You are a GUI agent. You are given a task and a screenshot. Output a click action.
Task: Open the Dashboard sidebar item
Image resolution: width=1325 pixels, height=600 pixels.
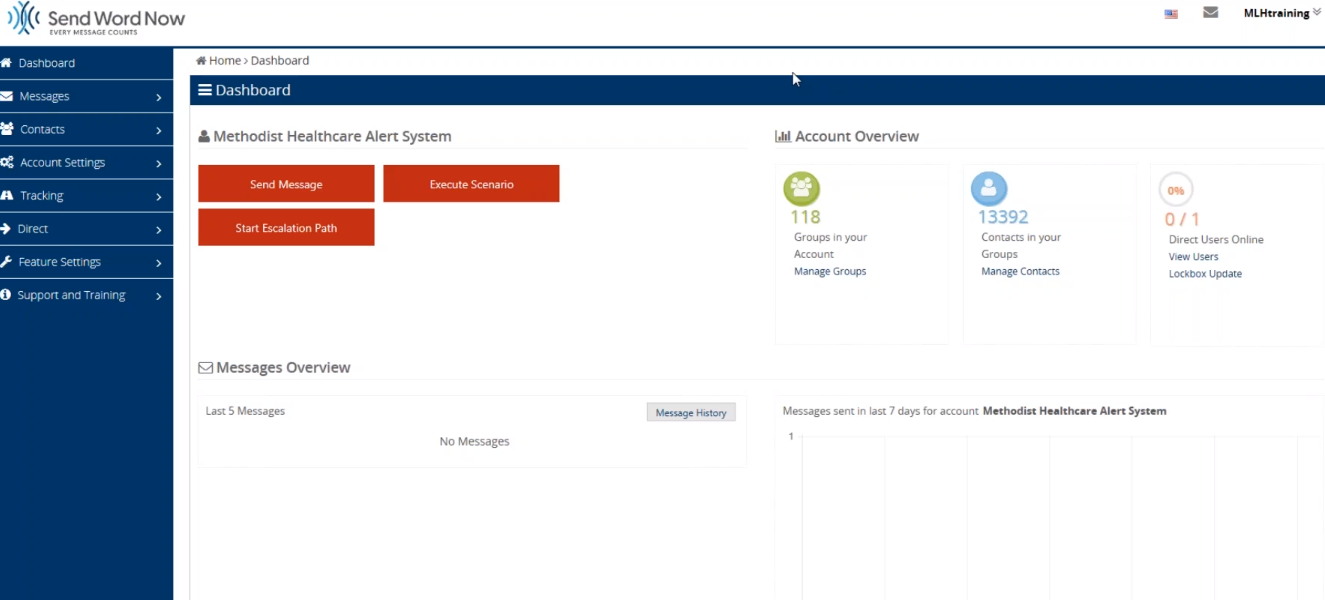[86, 63]
